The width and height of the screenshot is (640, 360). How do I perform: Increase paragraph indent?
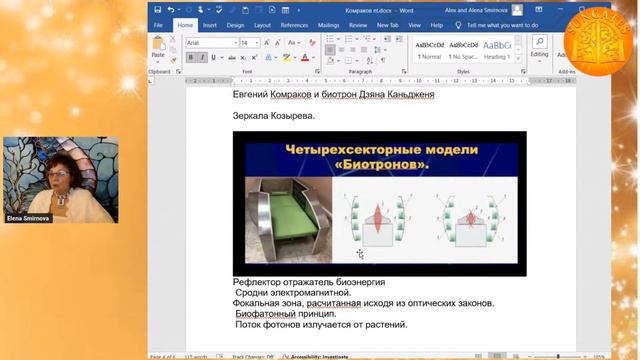pos(399,39)
